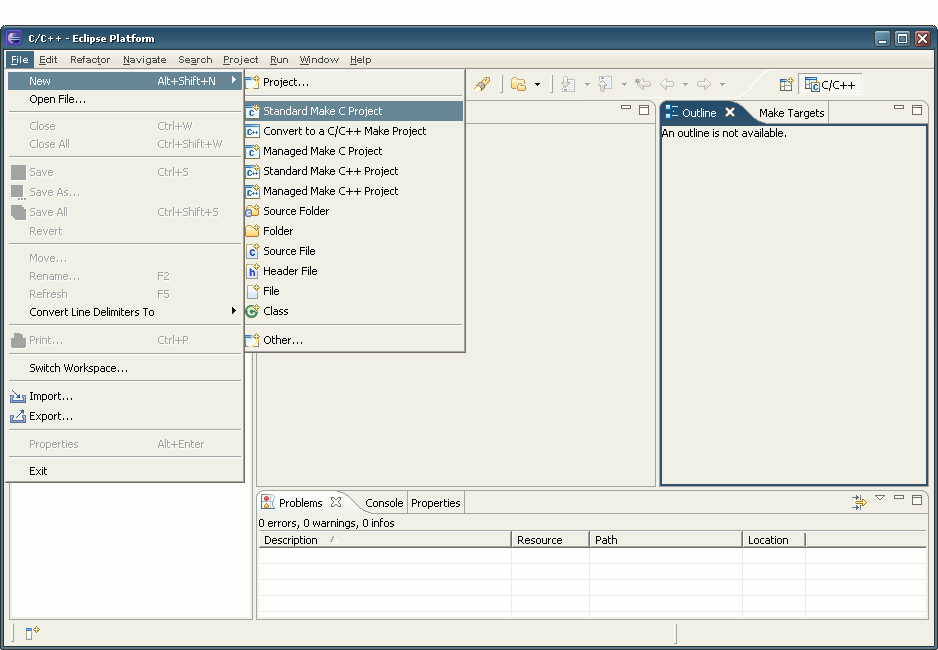The height and width of the screenshot is (650, 938).
Task: Click the fast view icon in status bar
Action: click(x=32, y=632)
